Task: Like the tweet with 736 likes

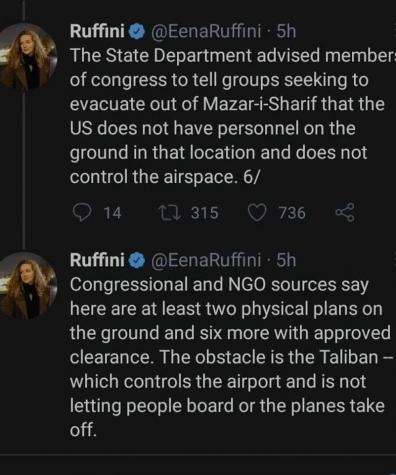Action: tap(257, 213)
